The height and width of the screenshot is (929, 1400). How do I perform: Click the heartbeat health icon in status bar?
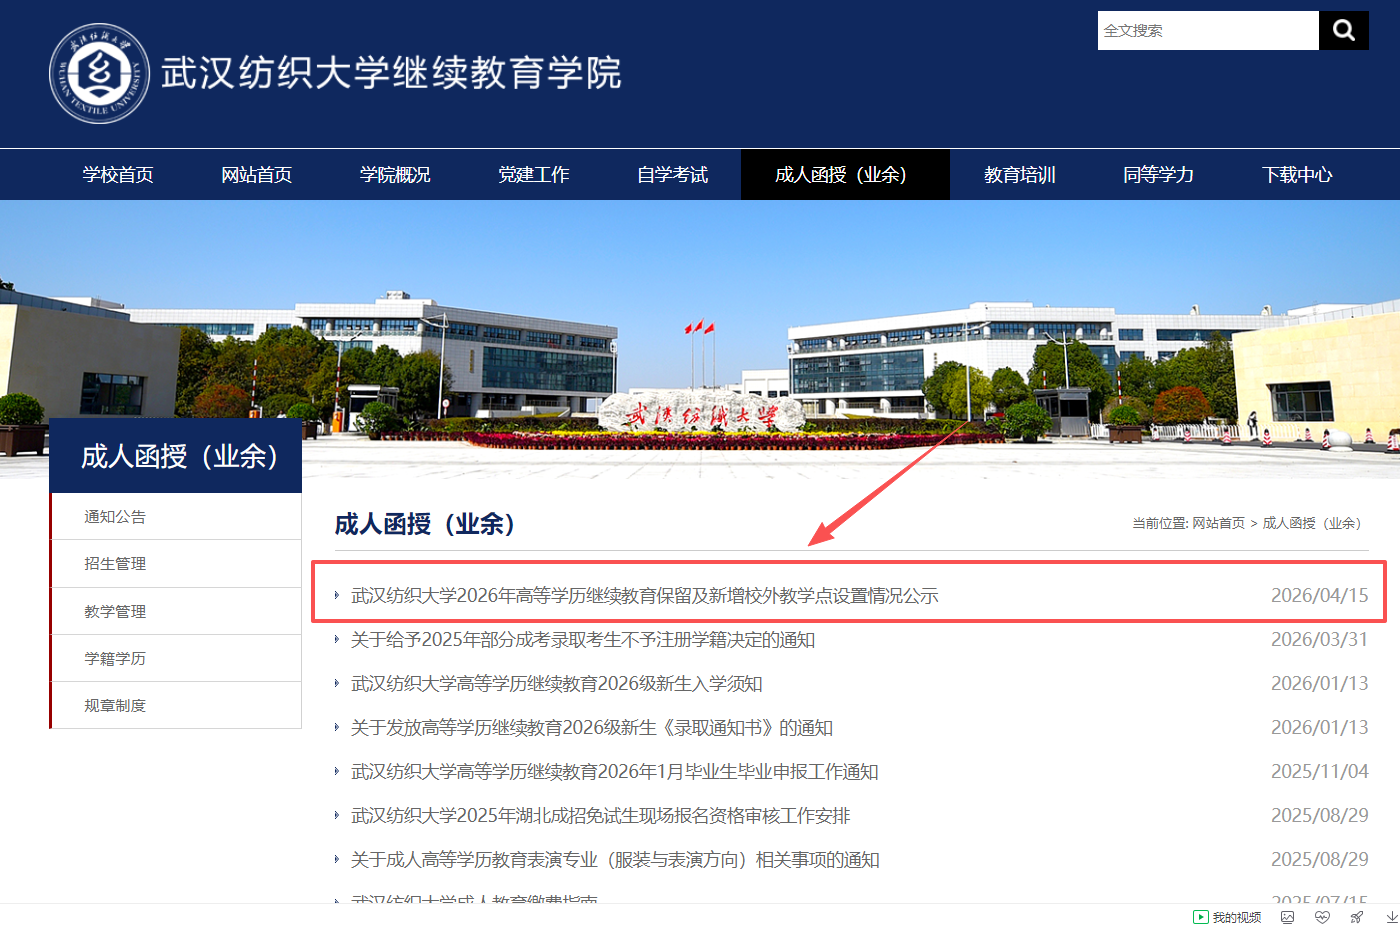pos(1322,917)
